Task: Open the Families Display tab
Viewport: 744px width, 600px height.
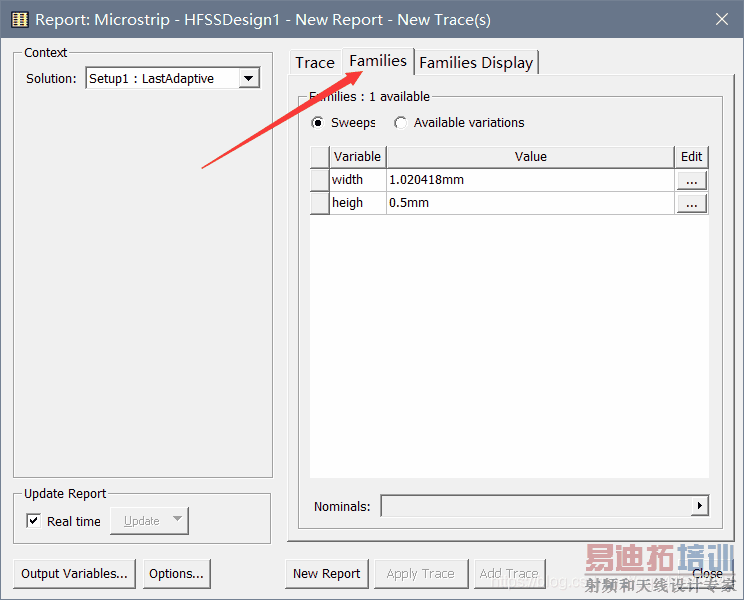Action: pyautogui.click(x=476, y=63)
